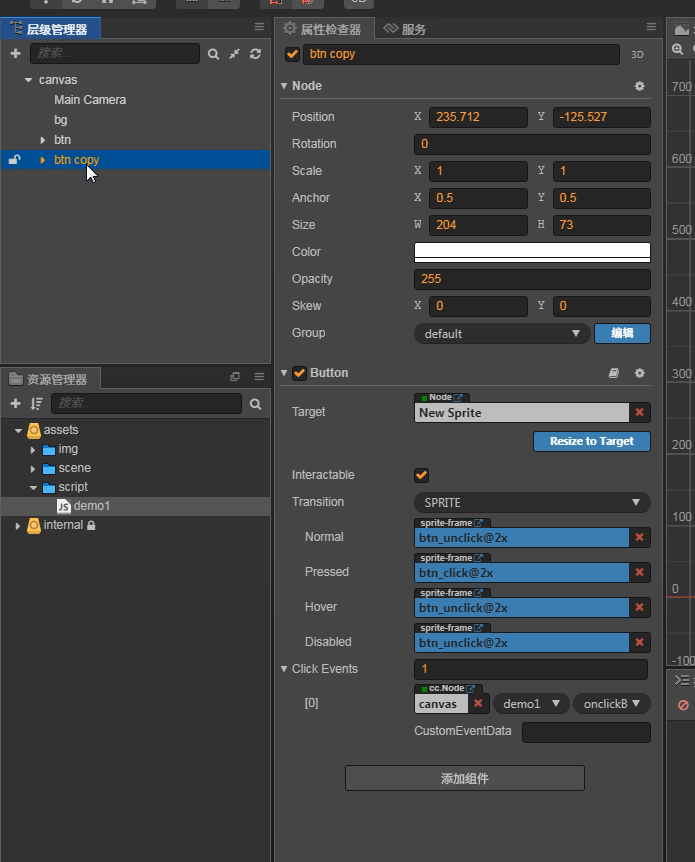Open the node Color swatch
The image size is (695, 862).
click(x=532, y=252)
